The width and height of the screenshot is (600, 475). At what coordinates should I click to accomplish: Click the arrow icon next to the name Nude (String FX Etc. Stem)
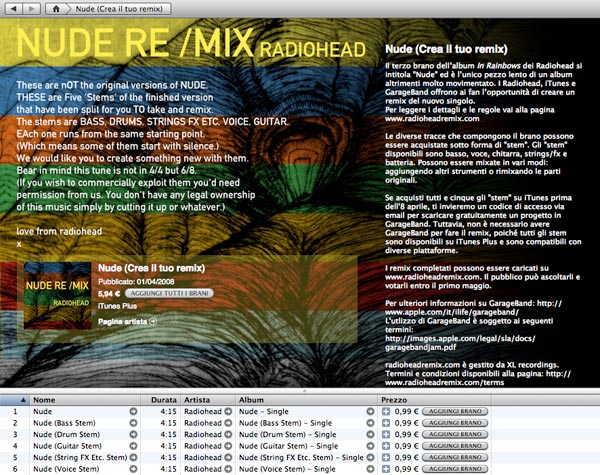(133, 457)
